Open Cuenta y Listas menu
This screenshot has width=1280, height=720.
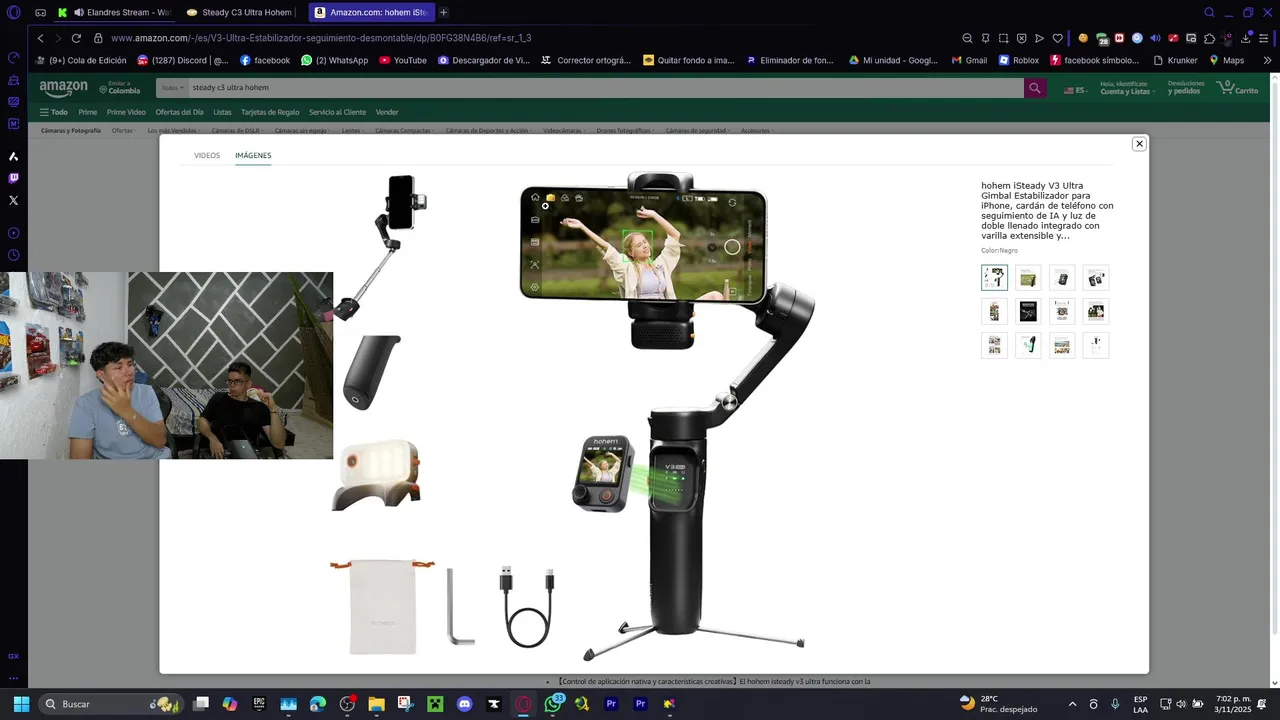1126,88
